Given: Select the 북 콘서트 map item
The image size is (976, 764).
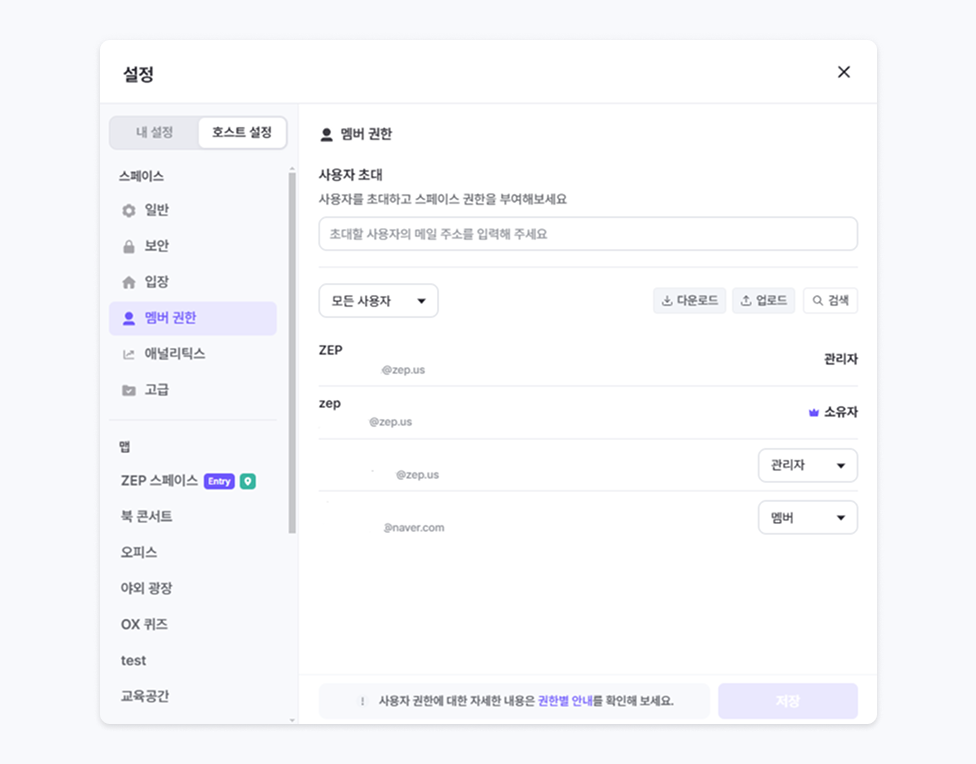Looking at the screenshot, I should coord(147,517).
